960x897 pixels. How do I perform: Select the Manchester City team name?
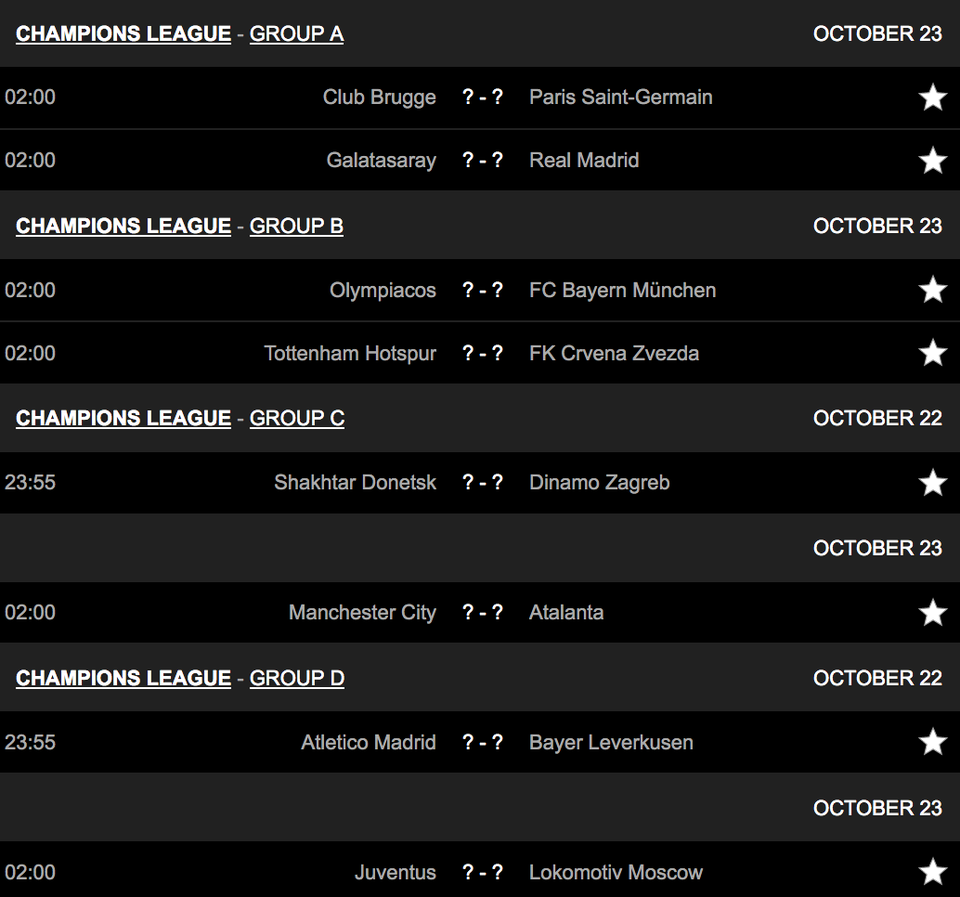pos(362,612)
